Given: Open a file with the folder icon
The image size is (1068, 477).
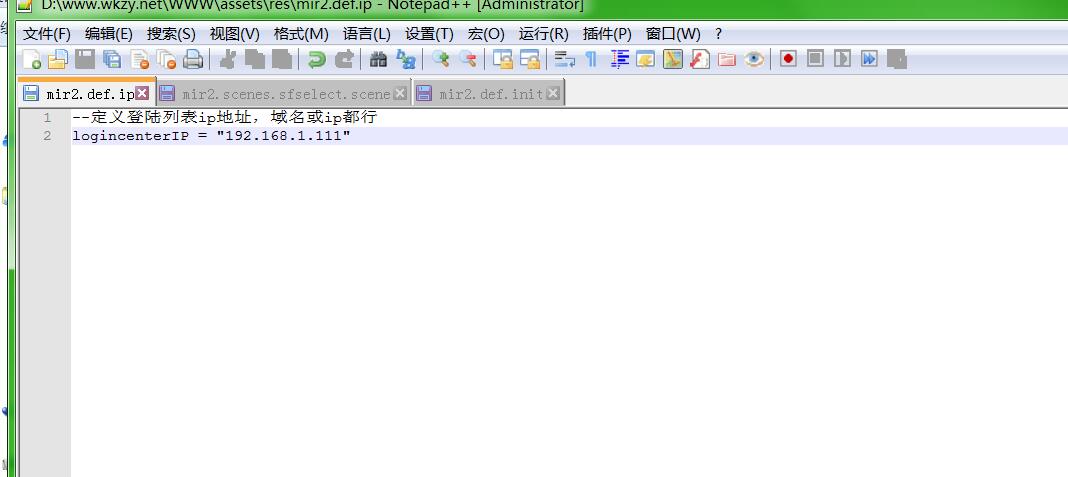Looking at the screenshot, I should click(x=59, y=59).
